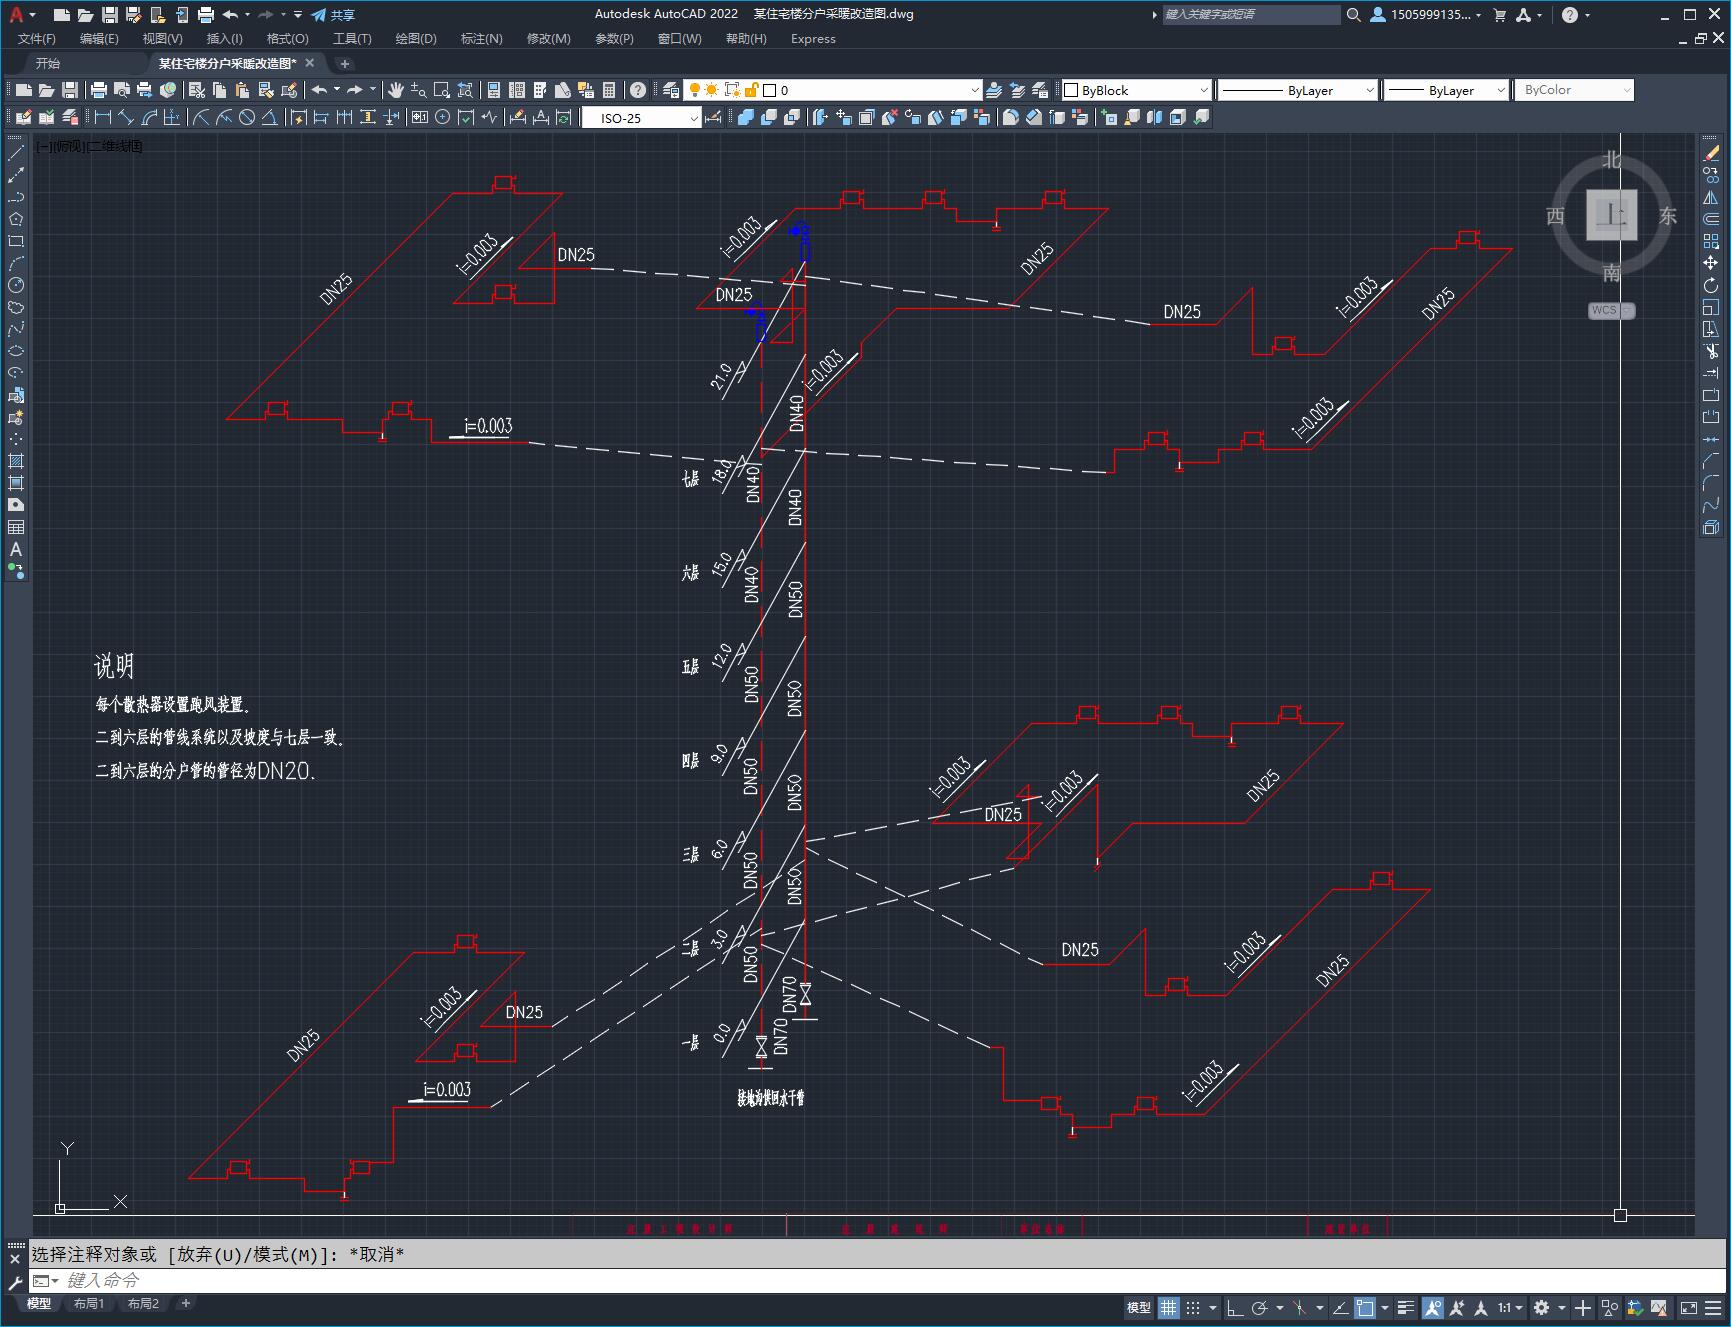Open the Express menu

point(813,39)
